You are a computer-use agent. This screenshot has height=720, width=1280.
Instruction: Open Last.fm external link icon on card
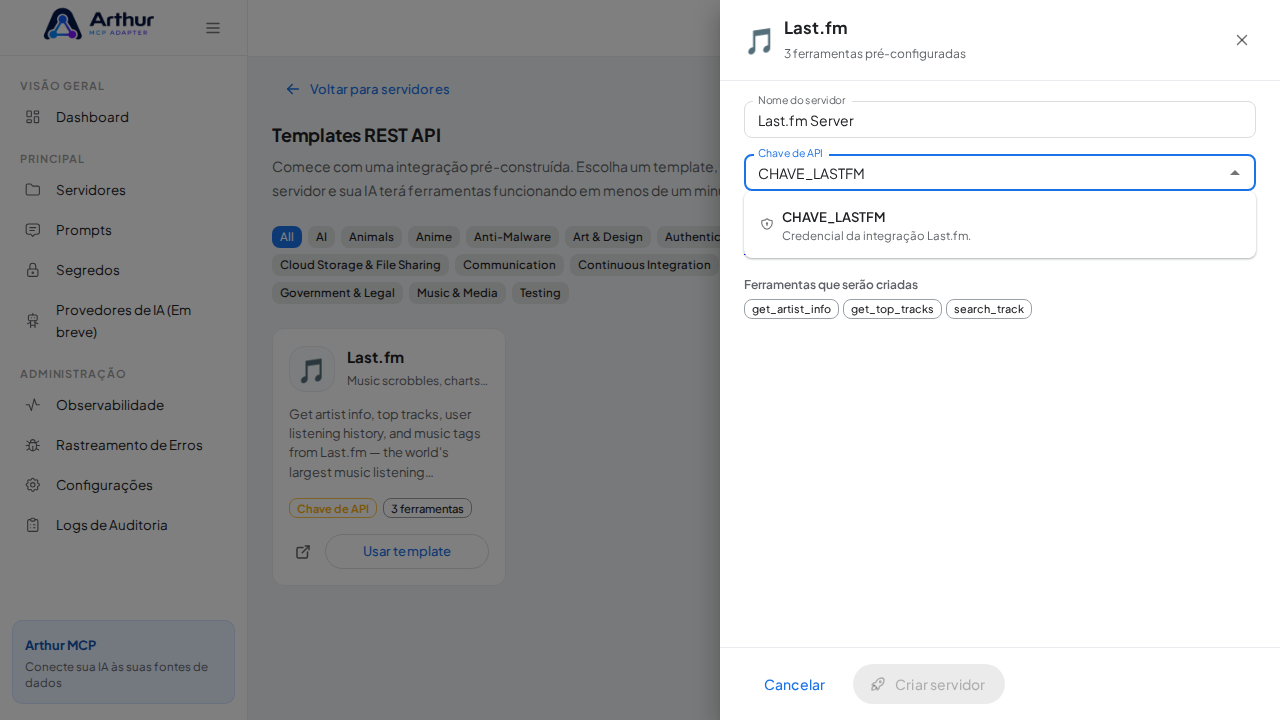(303, 552)
